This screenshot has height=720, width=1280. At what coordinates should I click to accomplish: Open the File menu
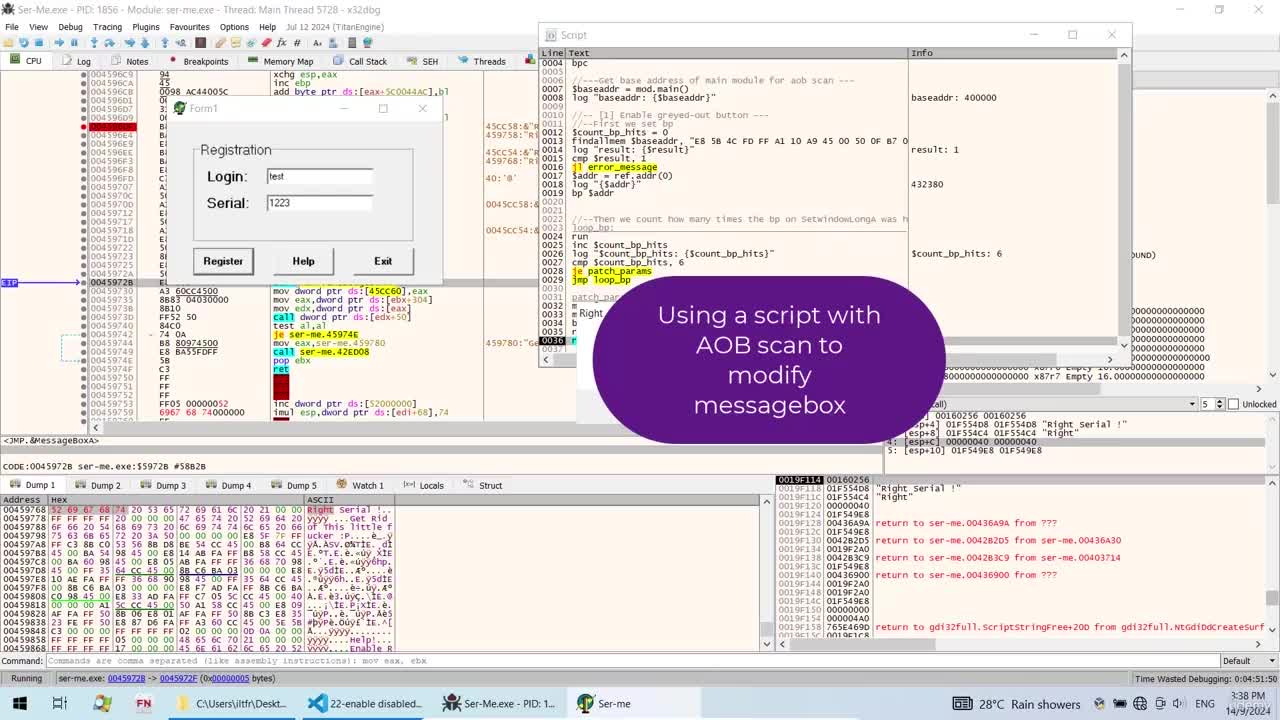[12, 27]
